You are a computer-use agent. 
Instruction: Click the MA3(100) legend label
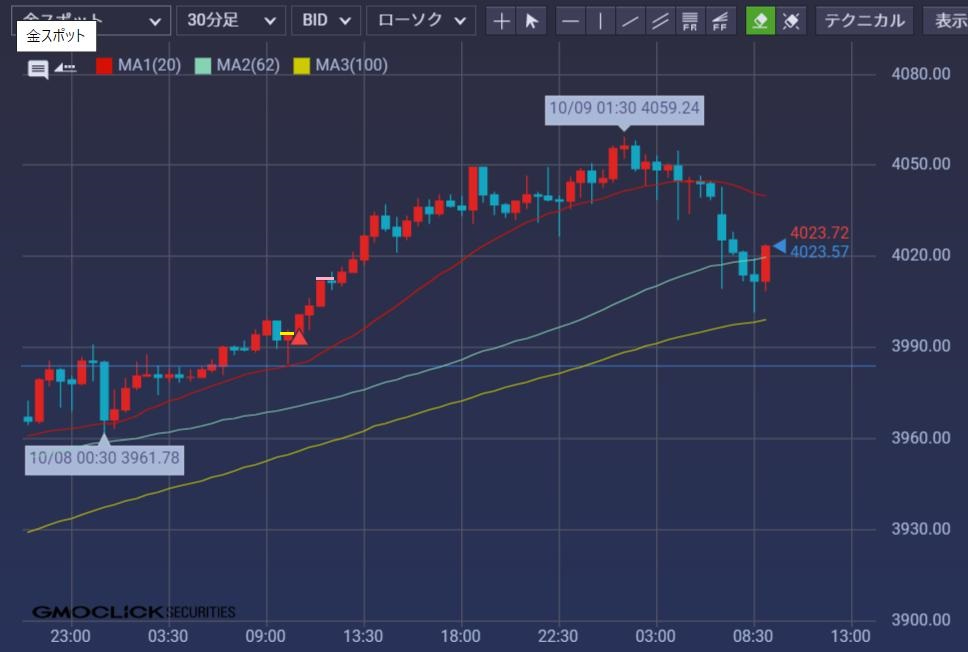pos(351,65)
